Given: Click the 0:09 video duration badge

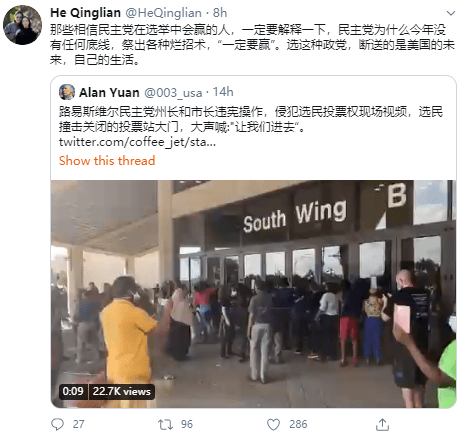Looking at the screenshot, I should coord(73,391).
